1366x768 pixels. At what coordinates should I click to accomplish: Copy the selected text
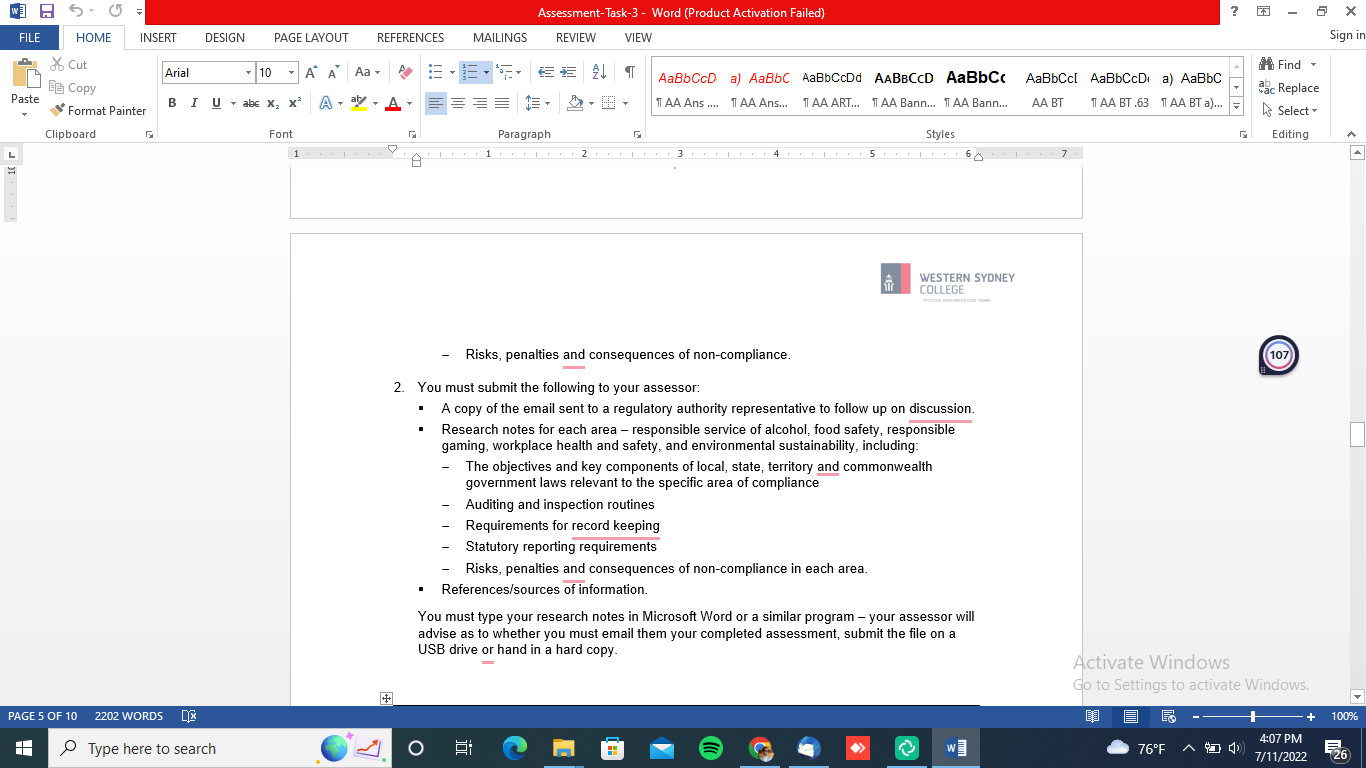(x=73, y=88)
